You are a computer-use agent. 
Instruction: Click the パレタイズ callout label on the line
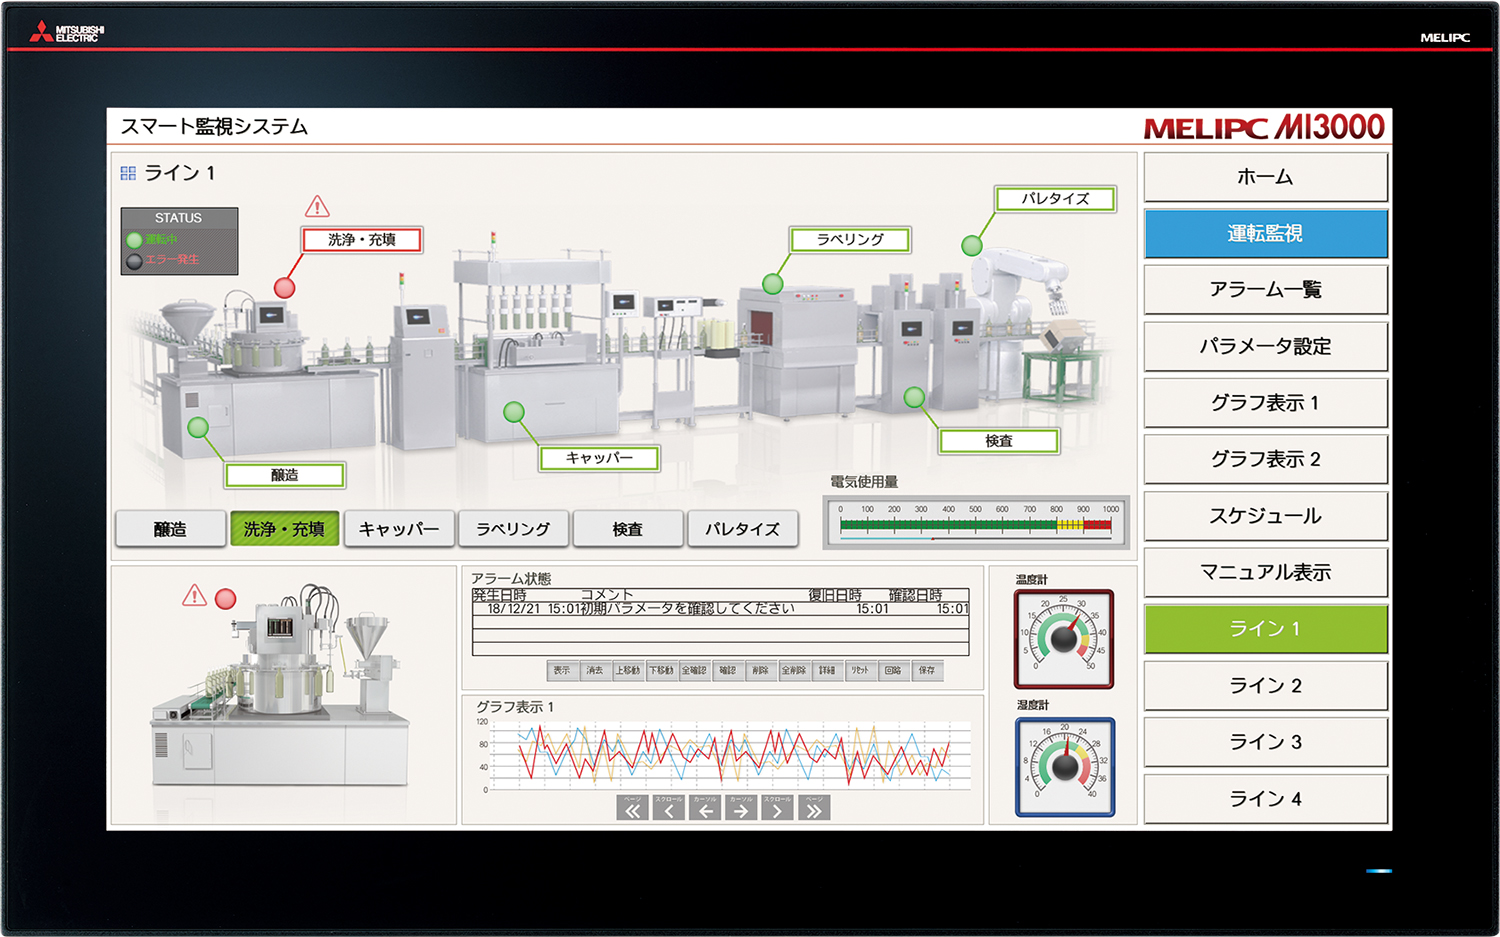tap(1055, 198)
